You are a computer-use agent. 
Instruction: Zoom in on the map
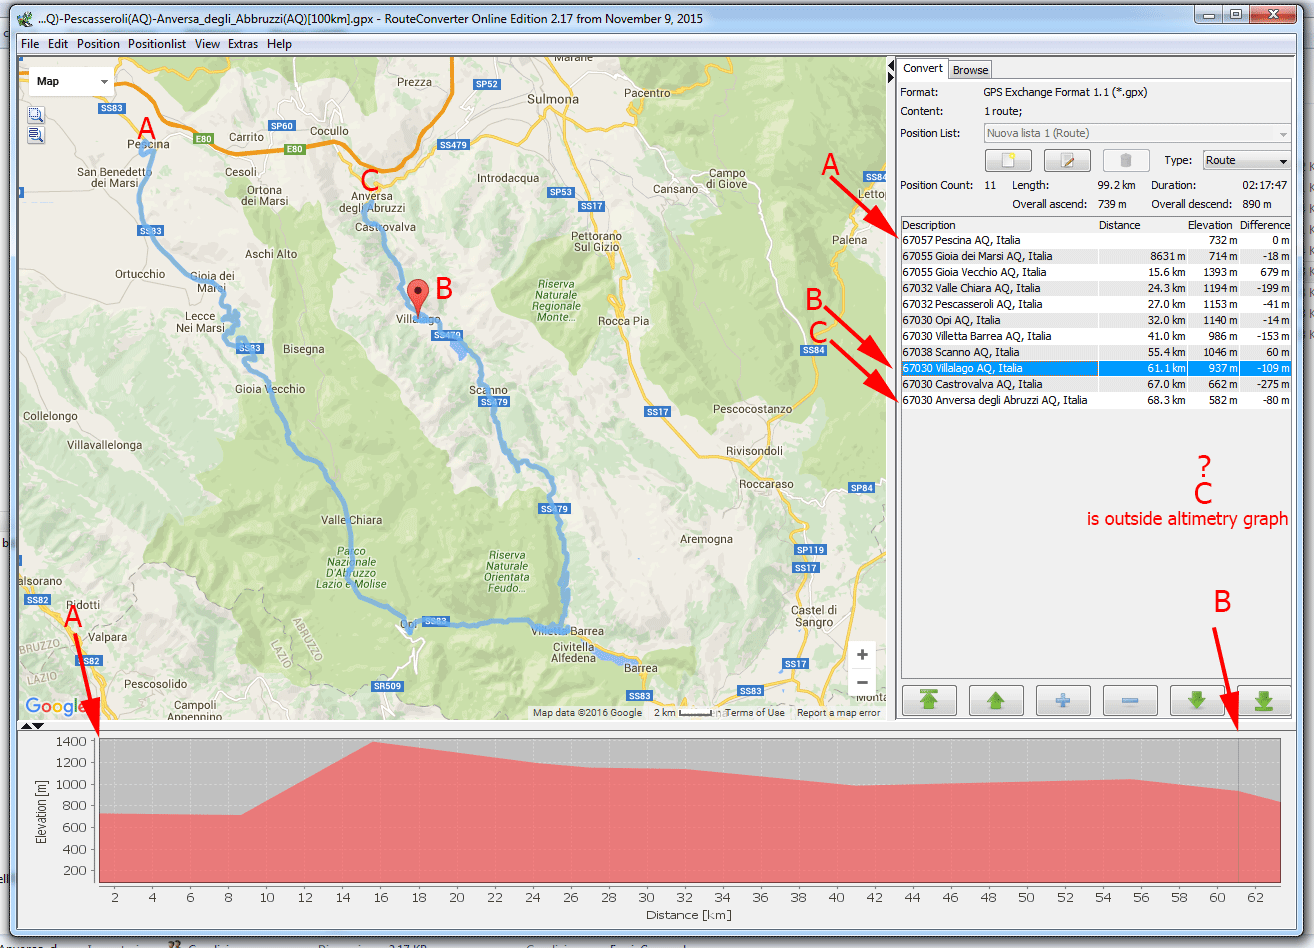click(x=862, y=655)
